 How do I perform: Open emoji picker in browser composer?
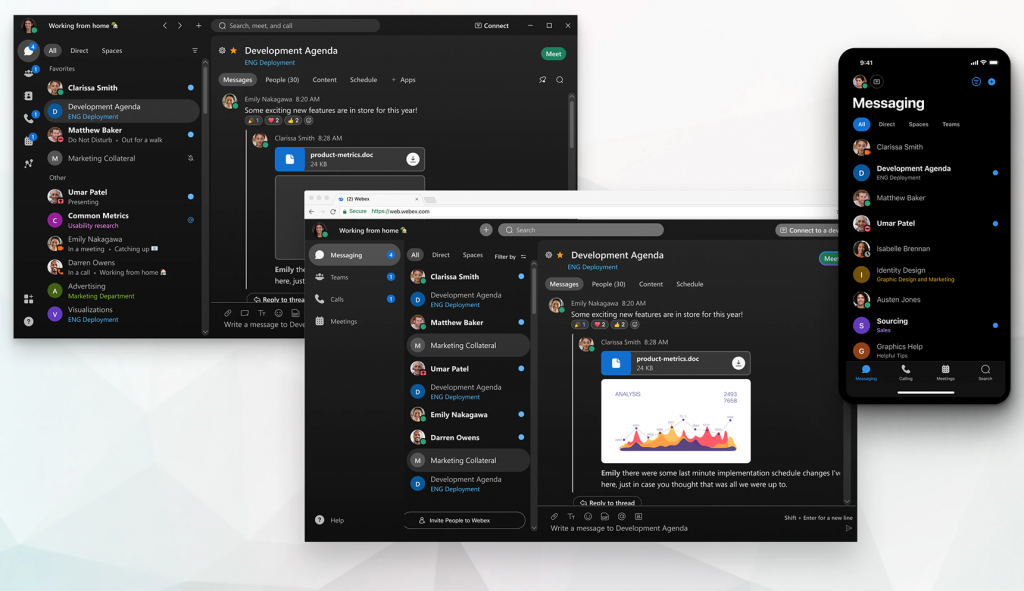coord(588,517)
